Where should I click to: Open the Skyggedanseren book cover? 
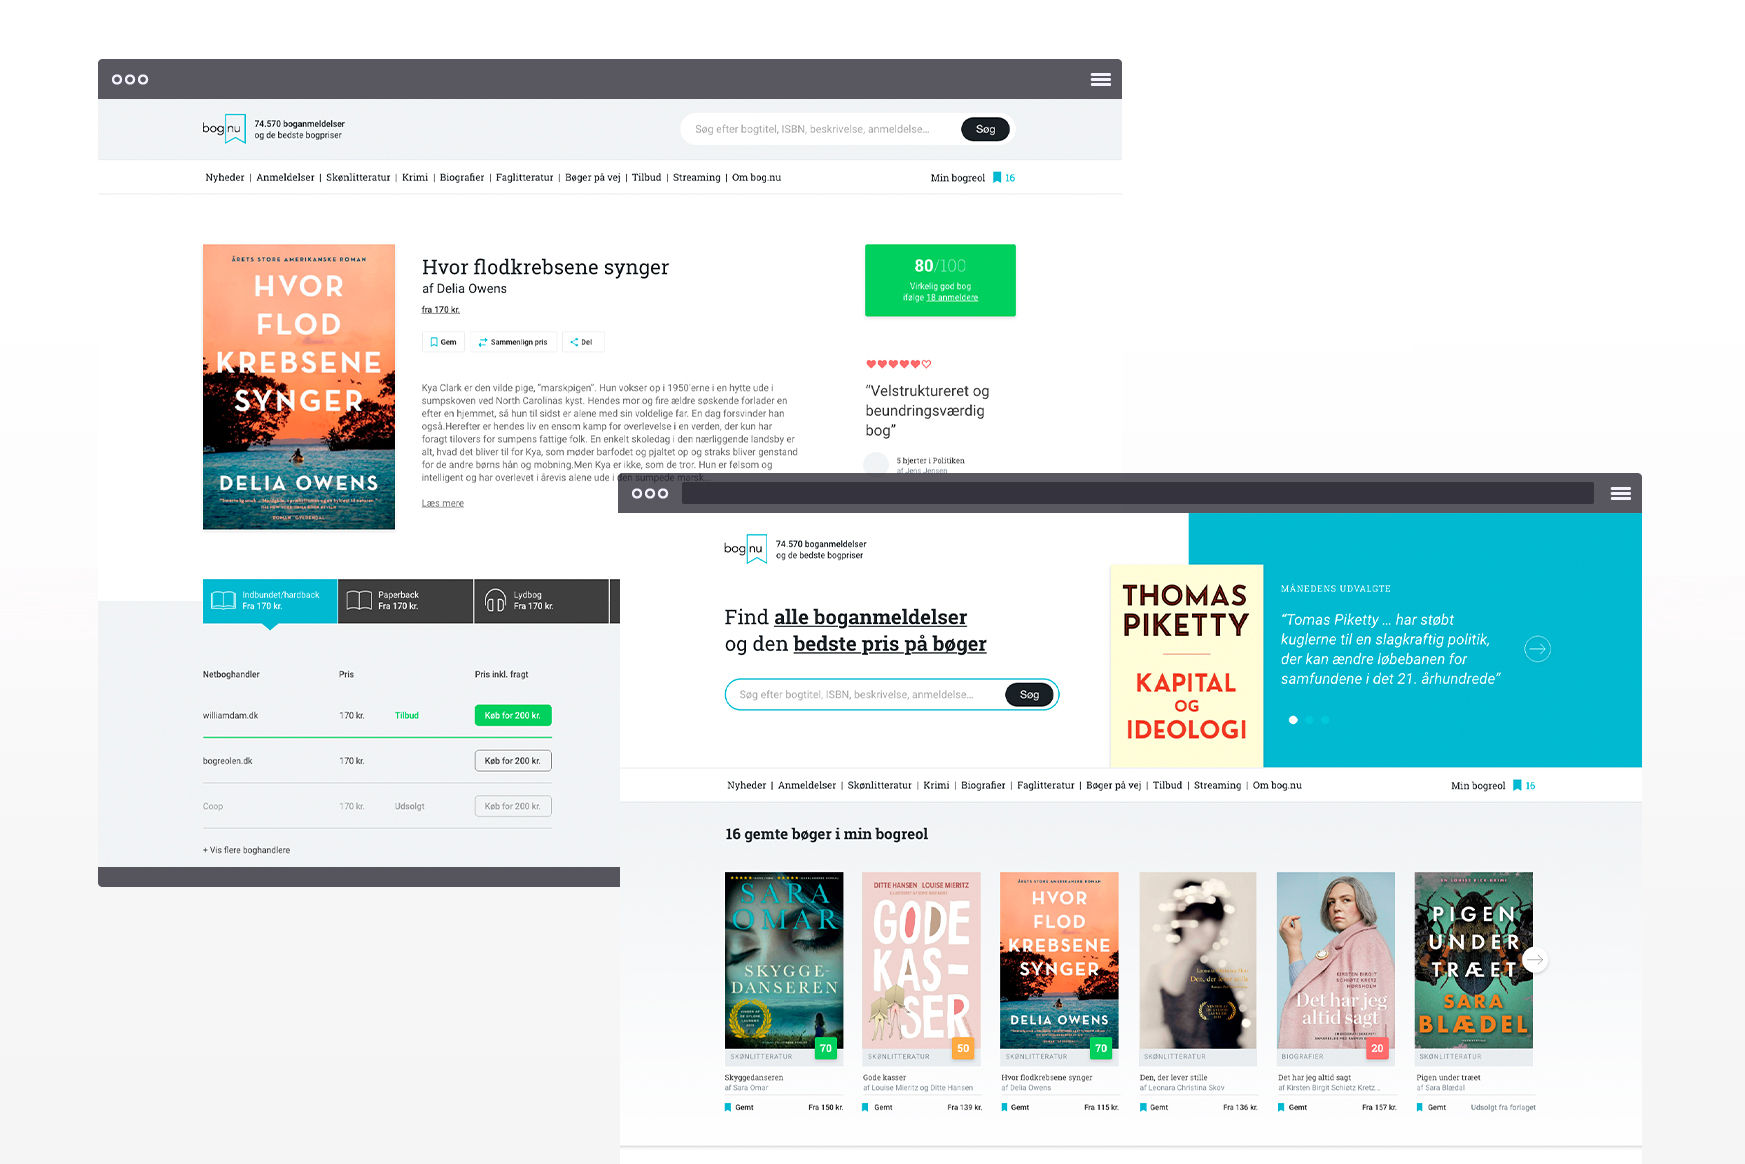(784, 960)
